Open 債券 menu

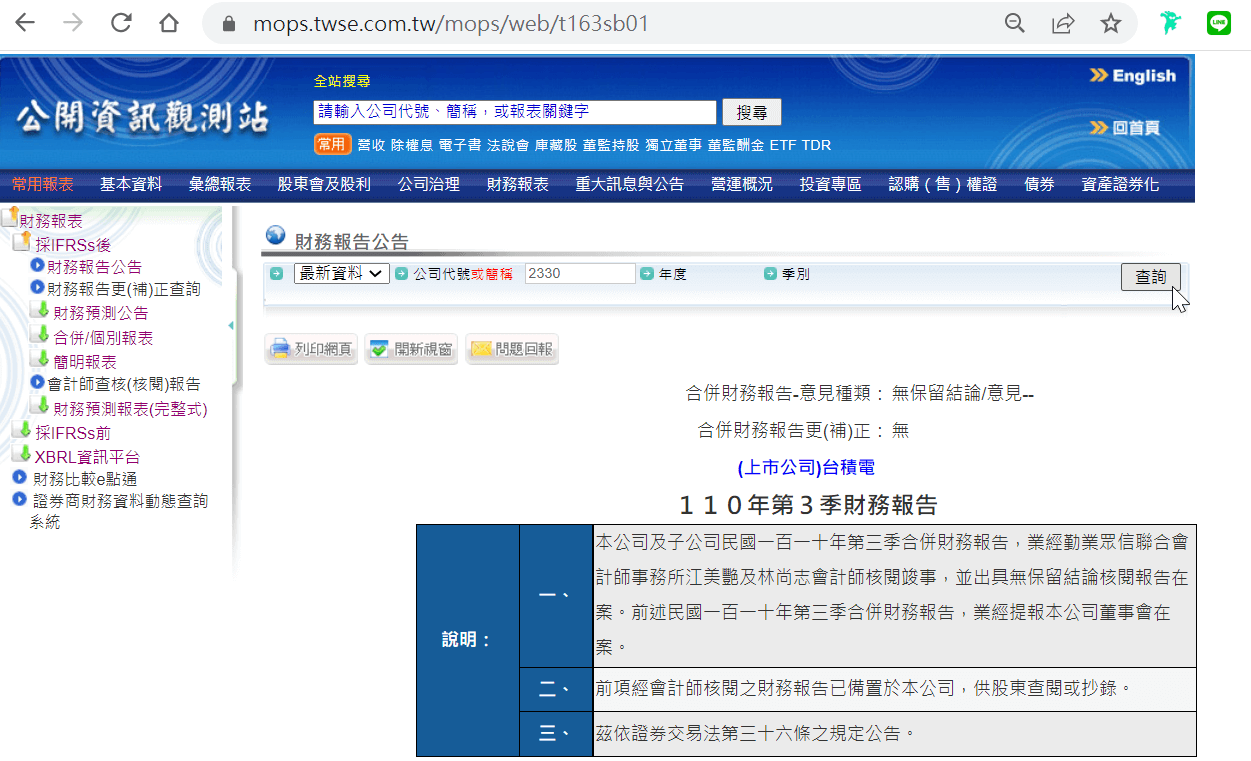point(1040,184)
